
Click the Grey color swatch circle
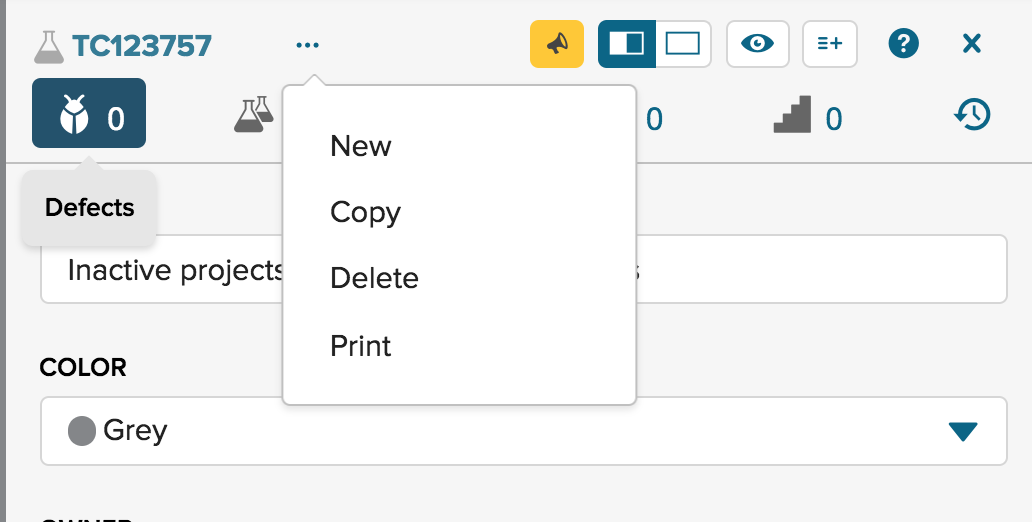81,431
